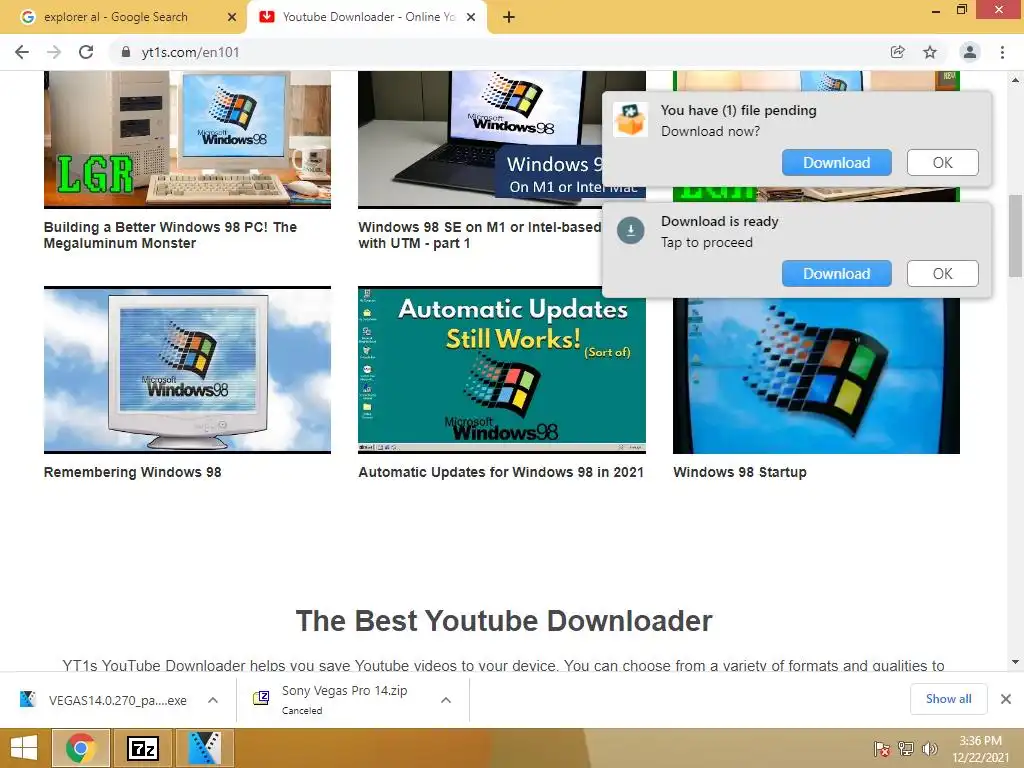
Task: Click the network tray icon
Action: [x=906, y=748]
